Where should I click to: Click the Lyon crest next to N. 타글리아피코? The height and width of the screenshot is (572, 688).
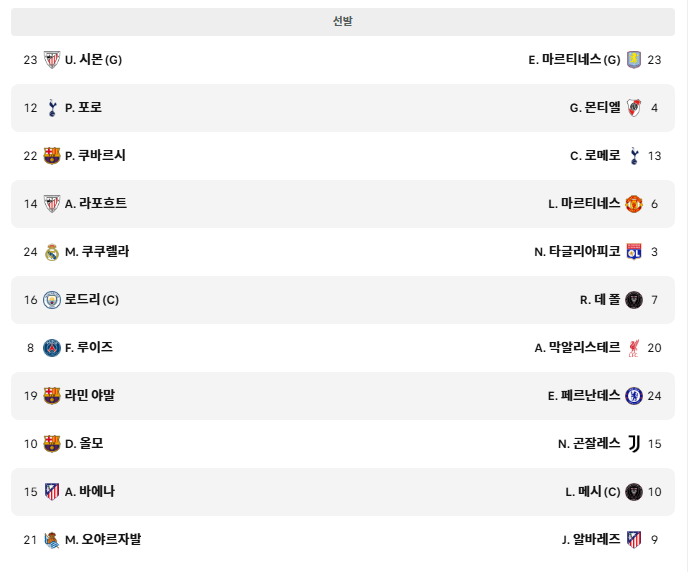point(634,252)
